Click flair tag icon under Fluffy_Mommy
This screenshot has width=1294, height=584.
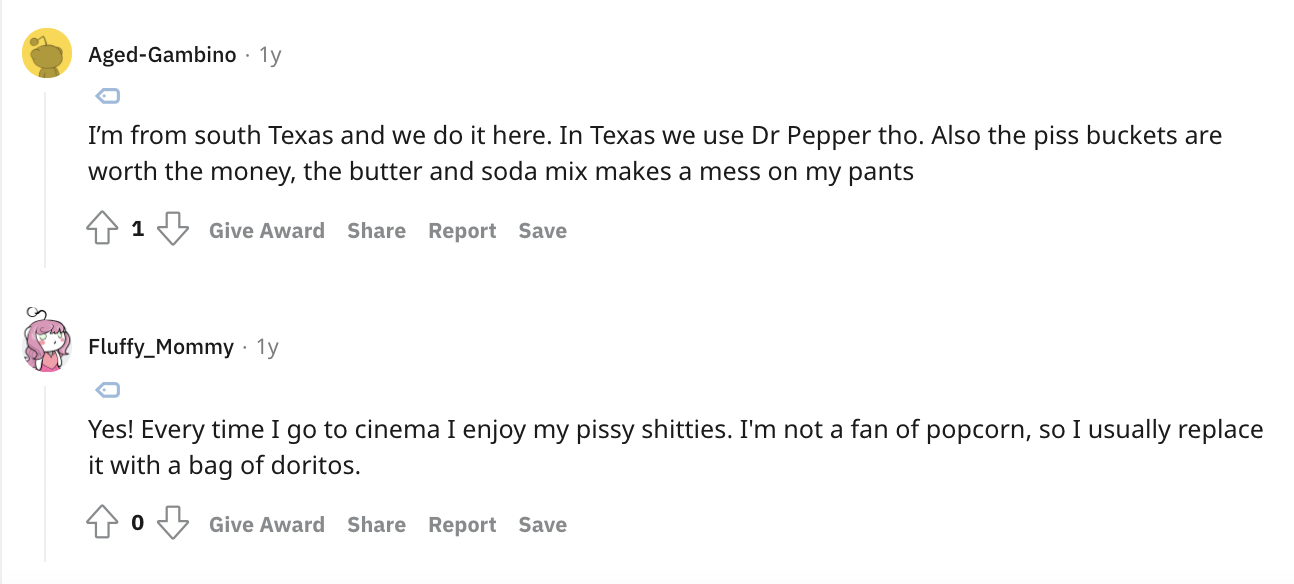point(108,389)
